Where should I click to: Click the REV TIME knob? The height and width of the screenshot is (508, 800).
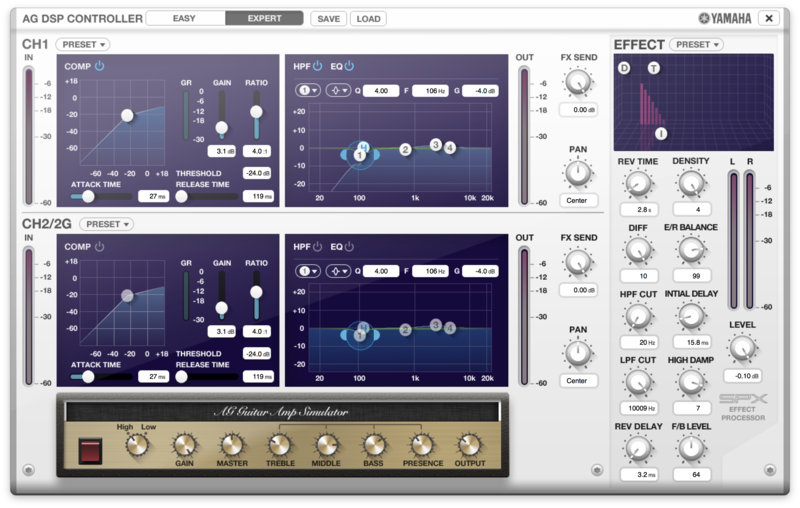coord(637,183)
